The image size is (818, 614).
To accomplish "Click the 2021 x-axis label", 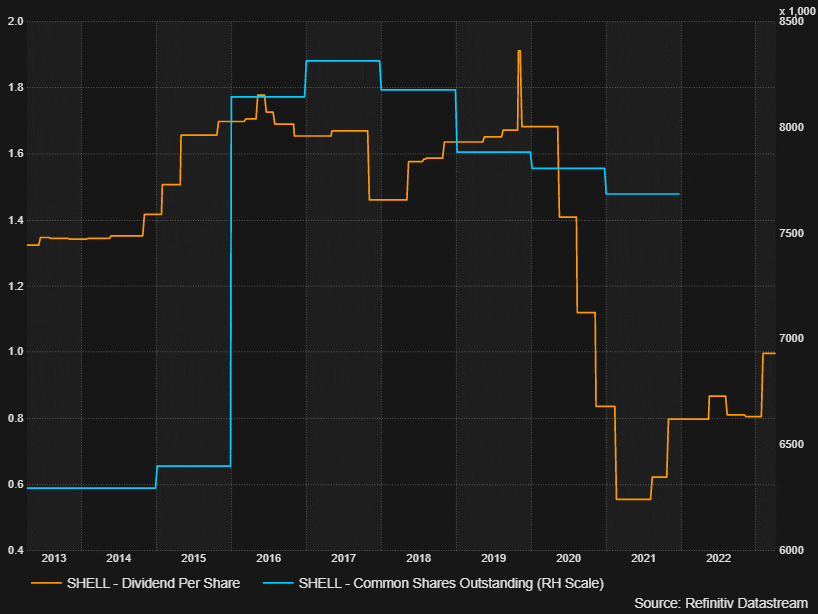I will tap(643, 558).
